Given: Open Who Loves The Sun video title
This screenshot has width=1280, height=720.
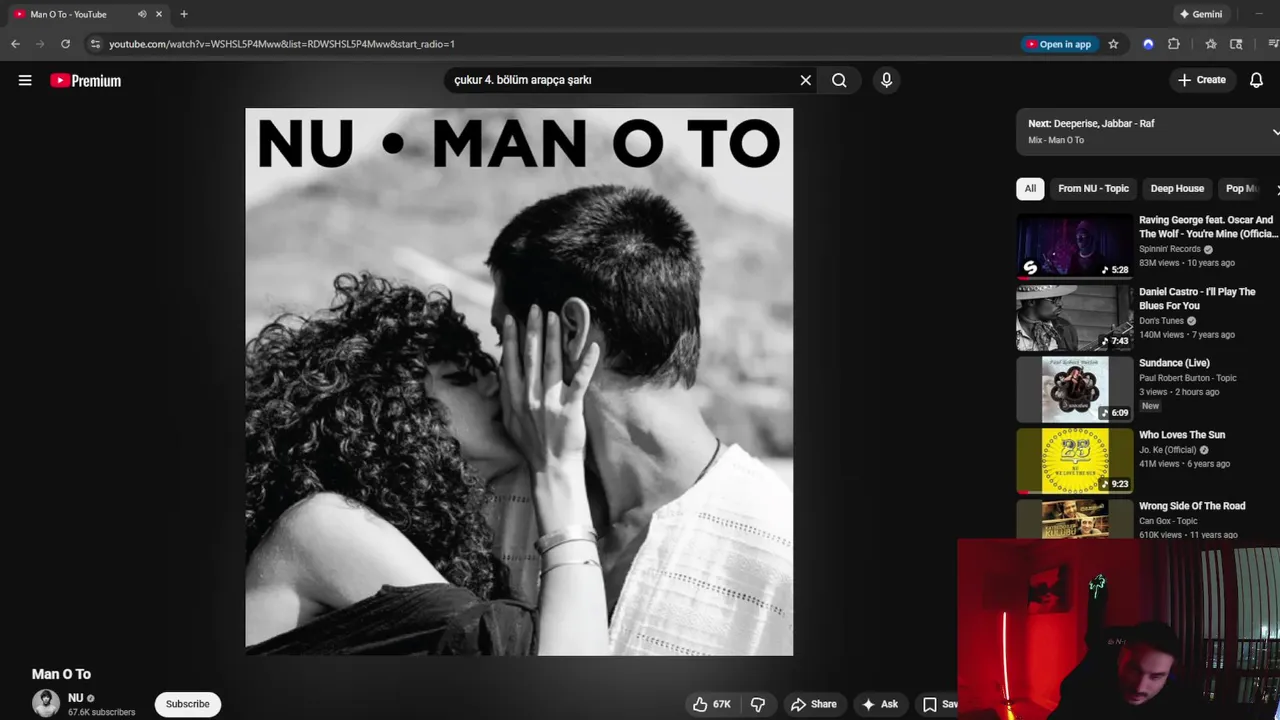Looking at the screenshot, I should tap(1182, 435).
